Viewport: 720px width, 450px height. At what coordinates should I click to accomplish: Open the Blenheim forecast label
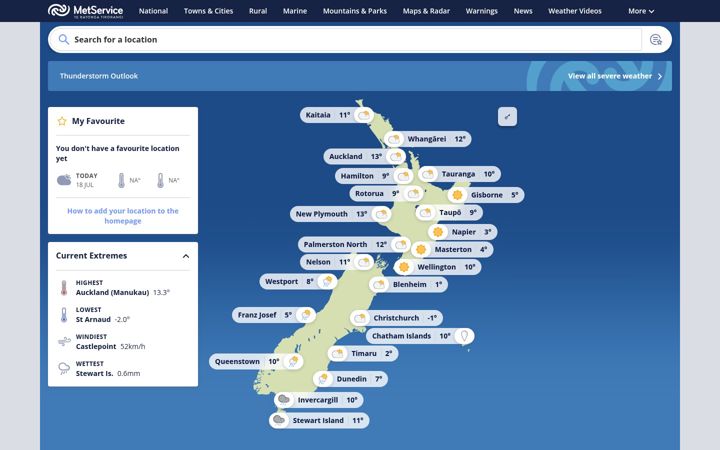click(x=410, y=285)
